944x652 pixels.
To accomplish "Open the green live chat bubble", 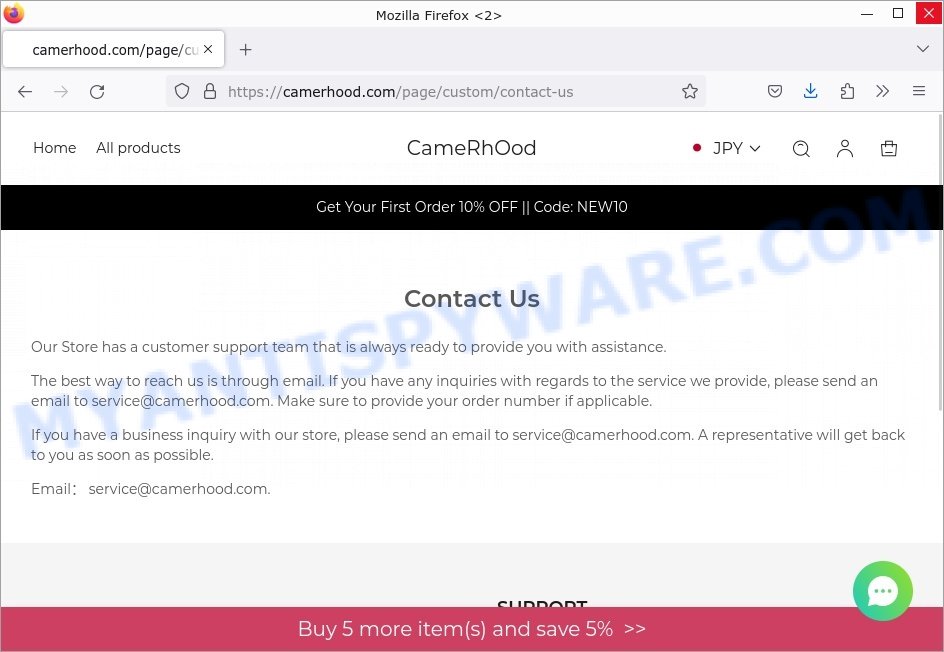I will [x=883, y=591].
